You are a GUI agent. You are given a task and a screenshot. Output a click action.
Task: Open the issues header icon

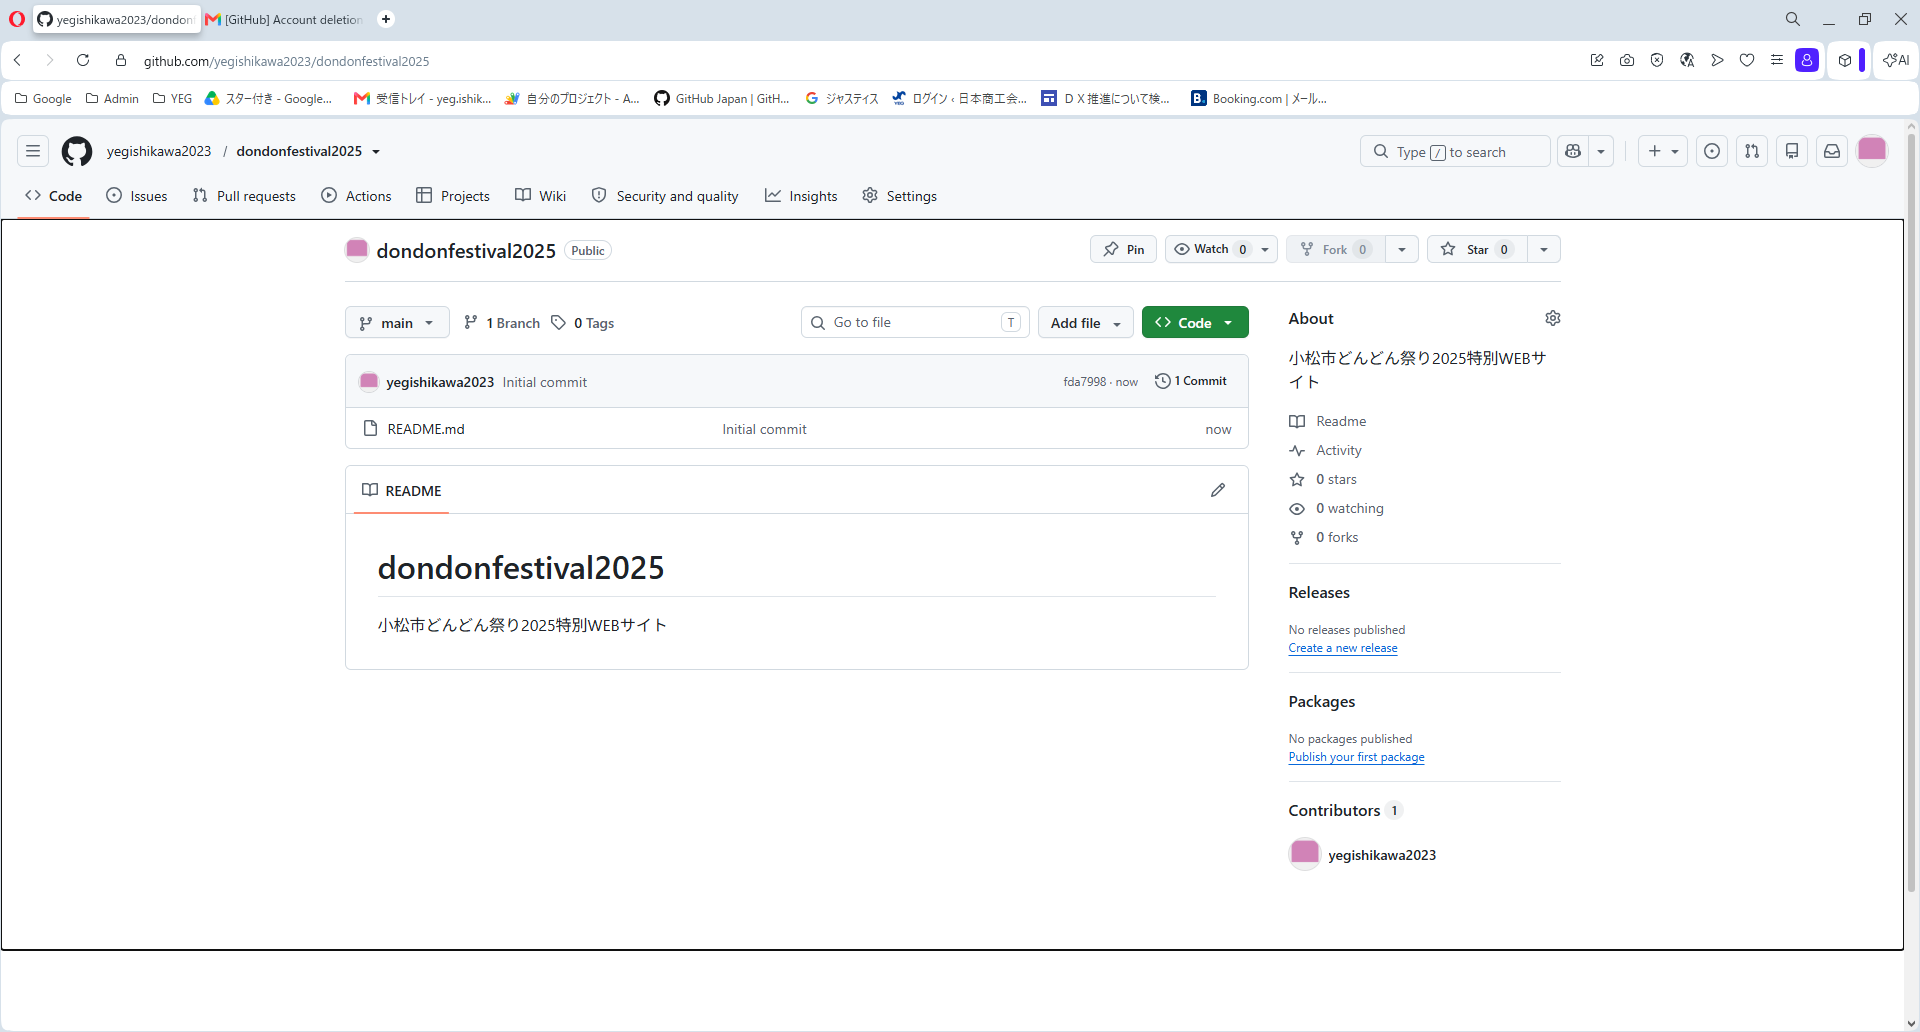(x=1712, y=151)
